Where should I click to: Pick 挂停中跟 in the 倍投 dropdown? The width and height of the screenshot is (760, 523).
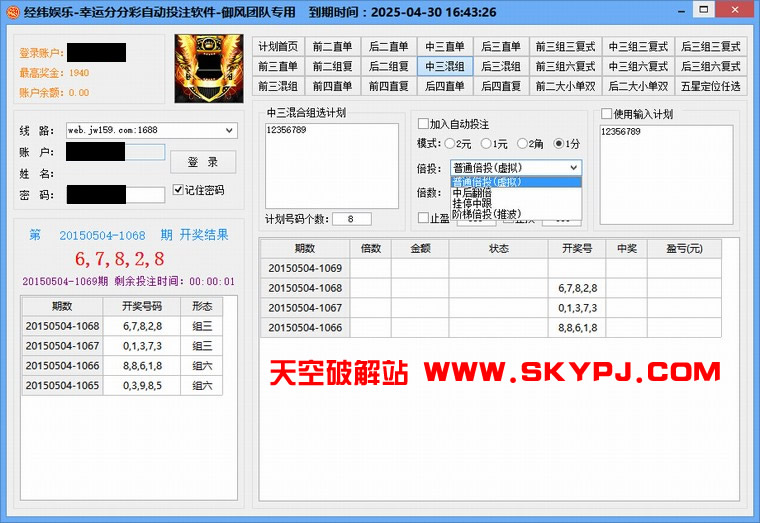(471, 203)
